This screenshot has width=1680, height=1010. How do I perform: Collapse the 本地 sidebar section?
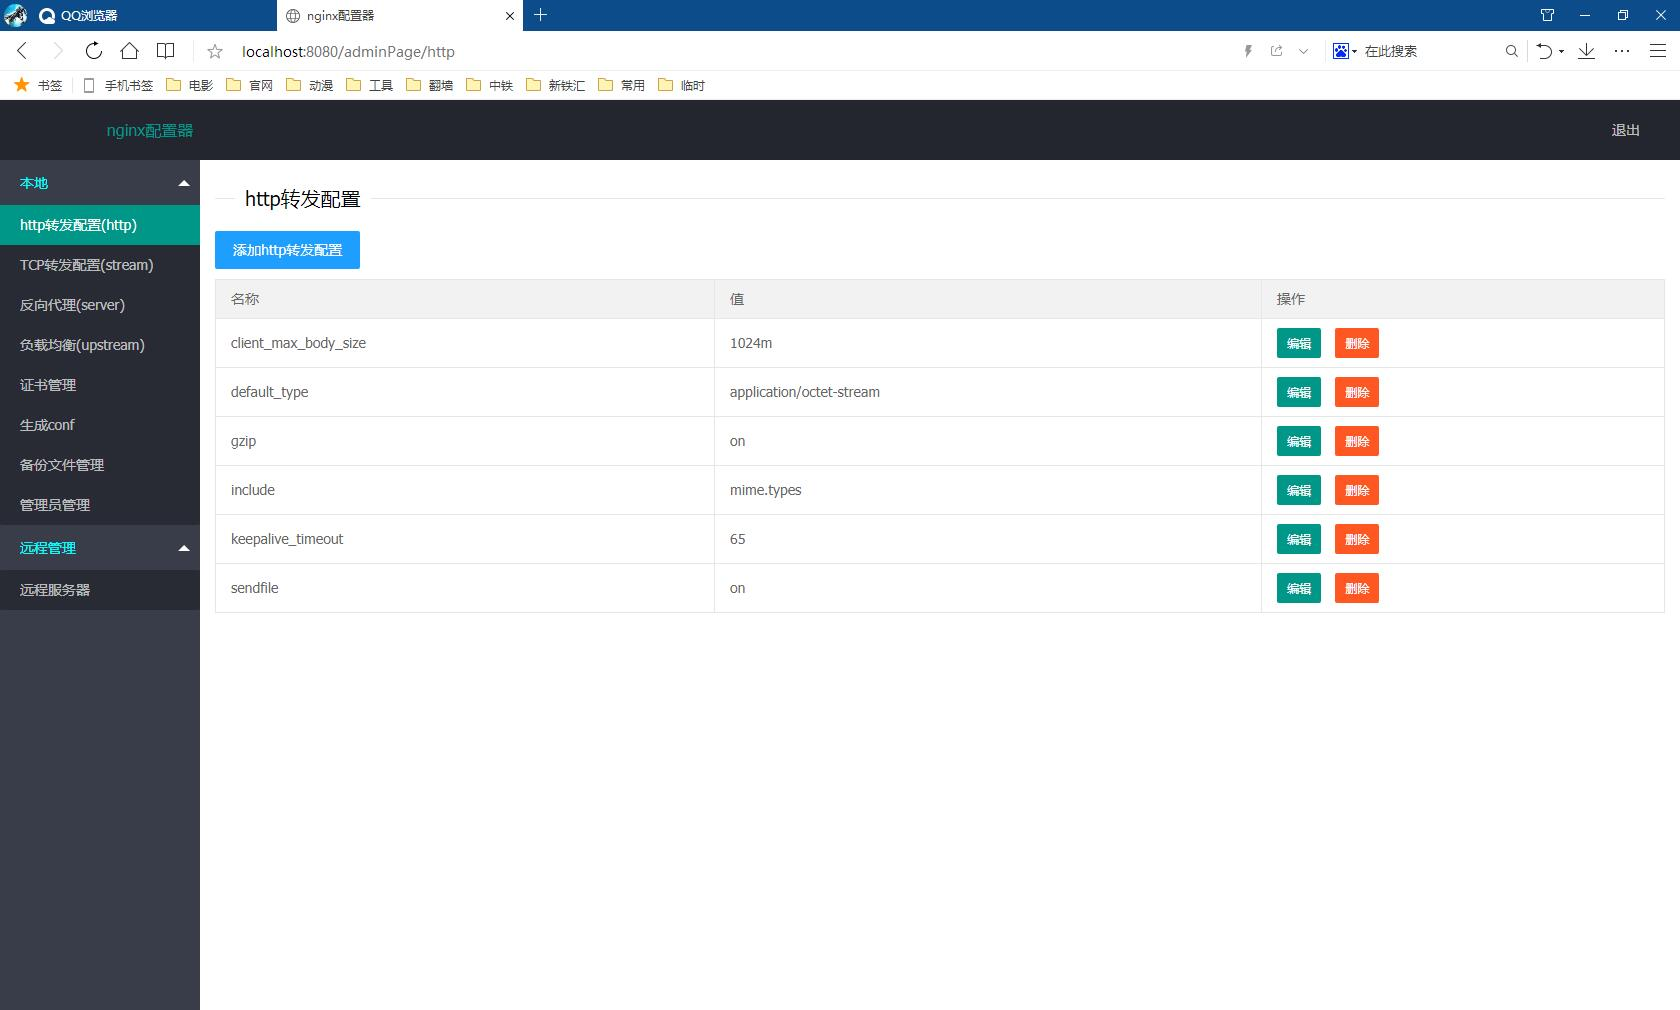pyautogui.click(x=100, y=183)
